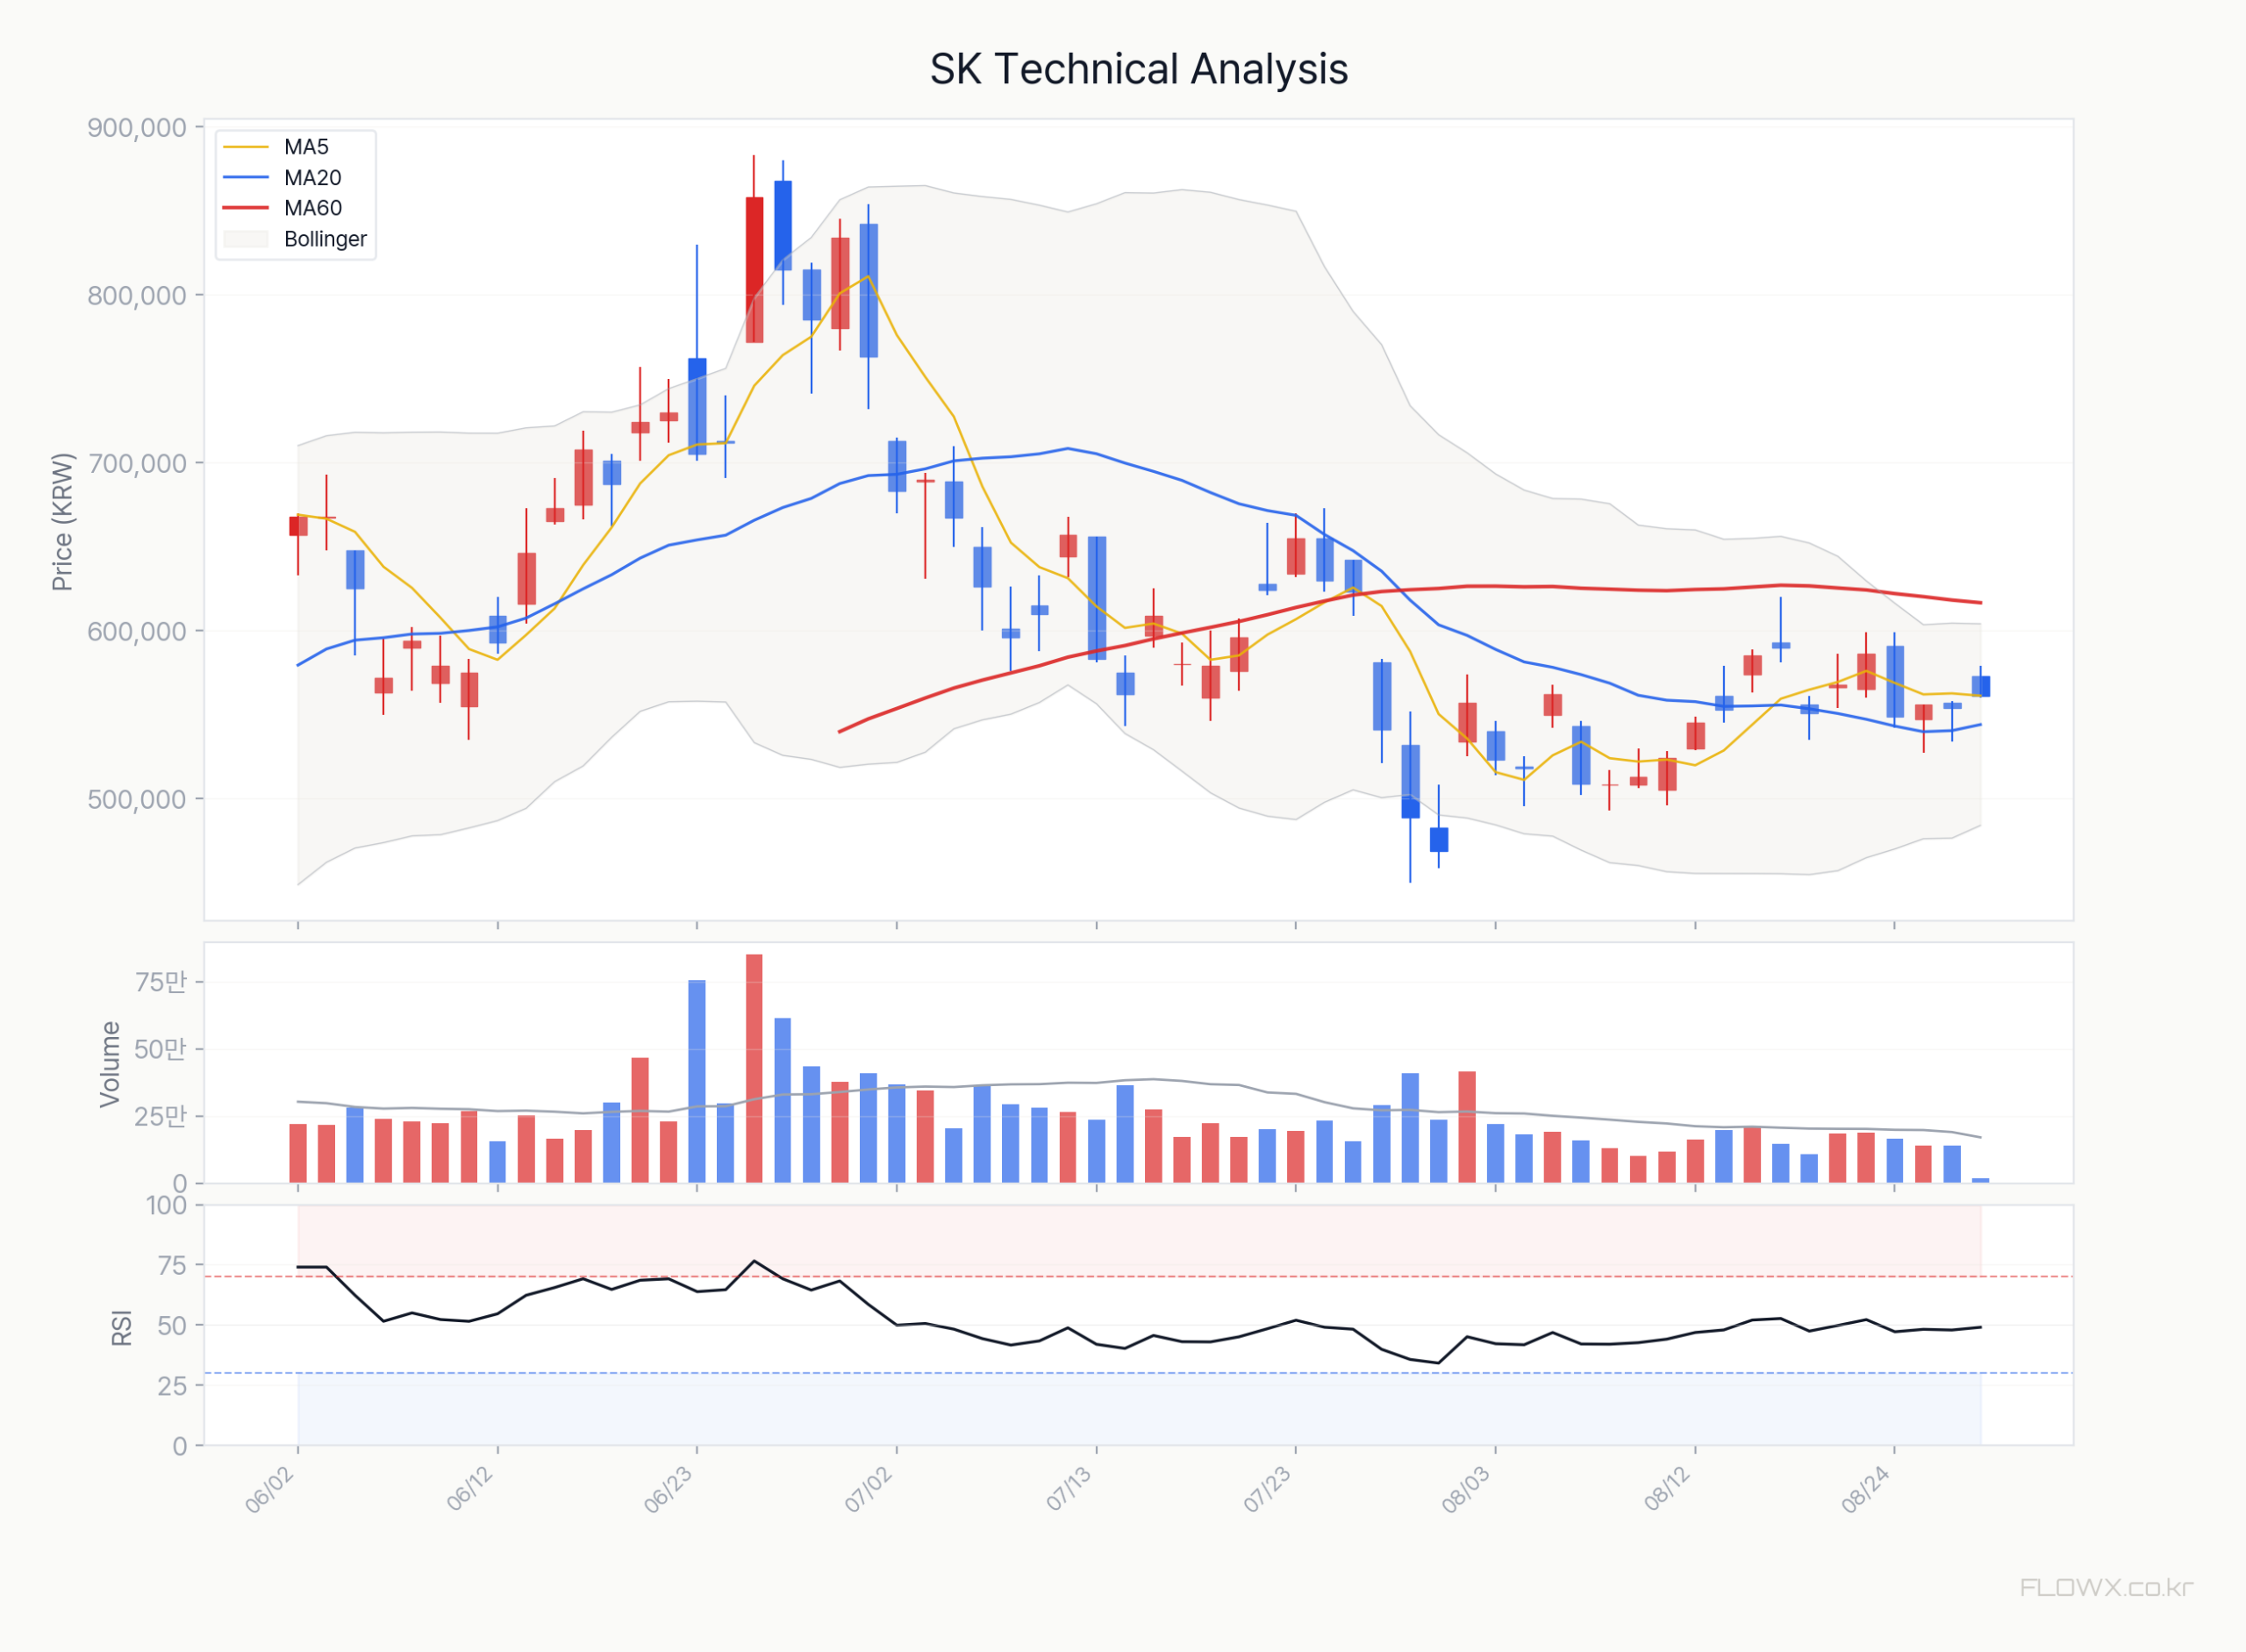Click the 07/13 date label
This screenshot has width=2246, height=1652.
click(1069, 1490)
